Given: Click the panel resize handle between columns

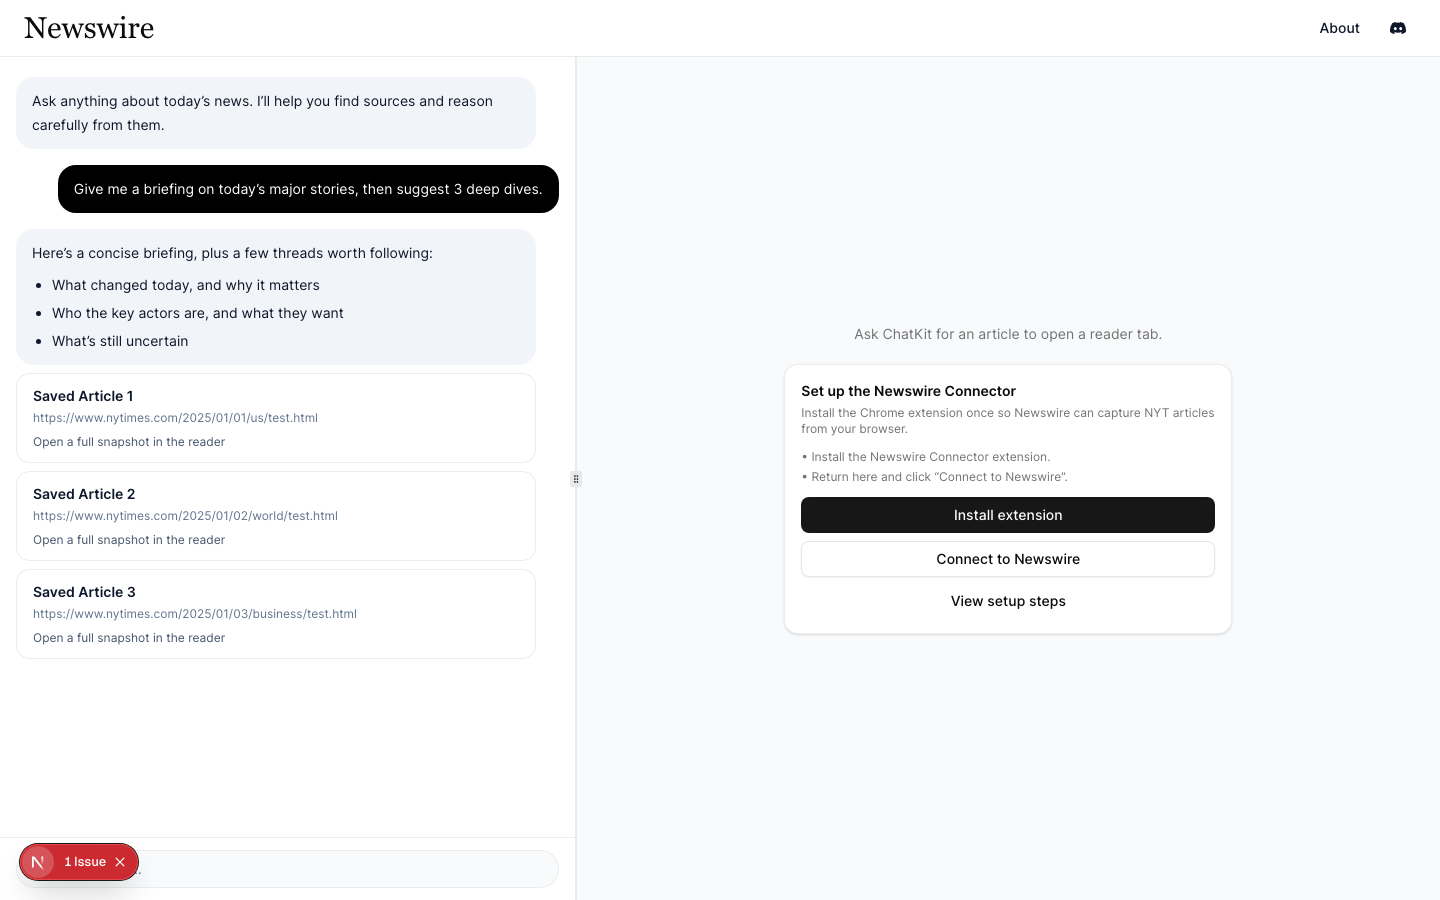Looking at the screenshot, I should (576, 479).
